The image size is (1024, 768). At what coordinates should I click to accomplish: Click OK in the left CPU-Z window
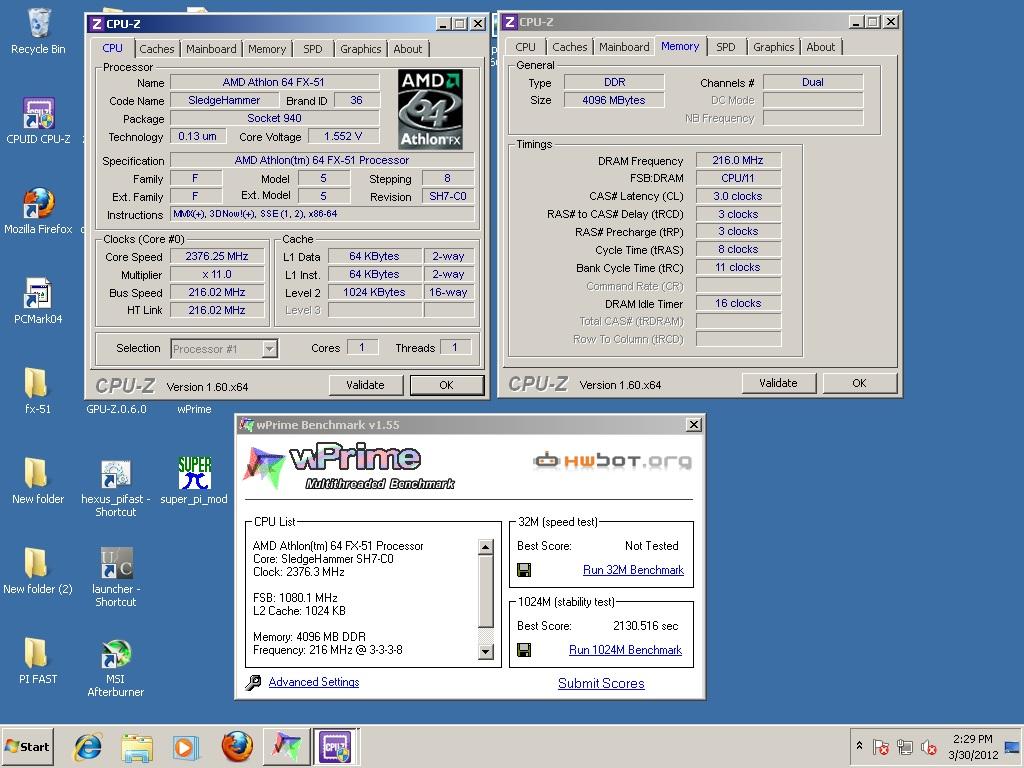click(446, 385)
